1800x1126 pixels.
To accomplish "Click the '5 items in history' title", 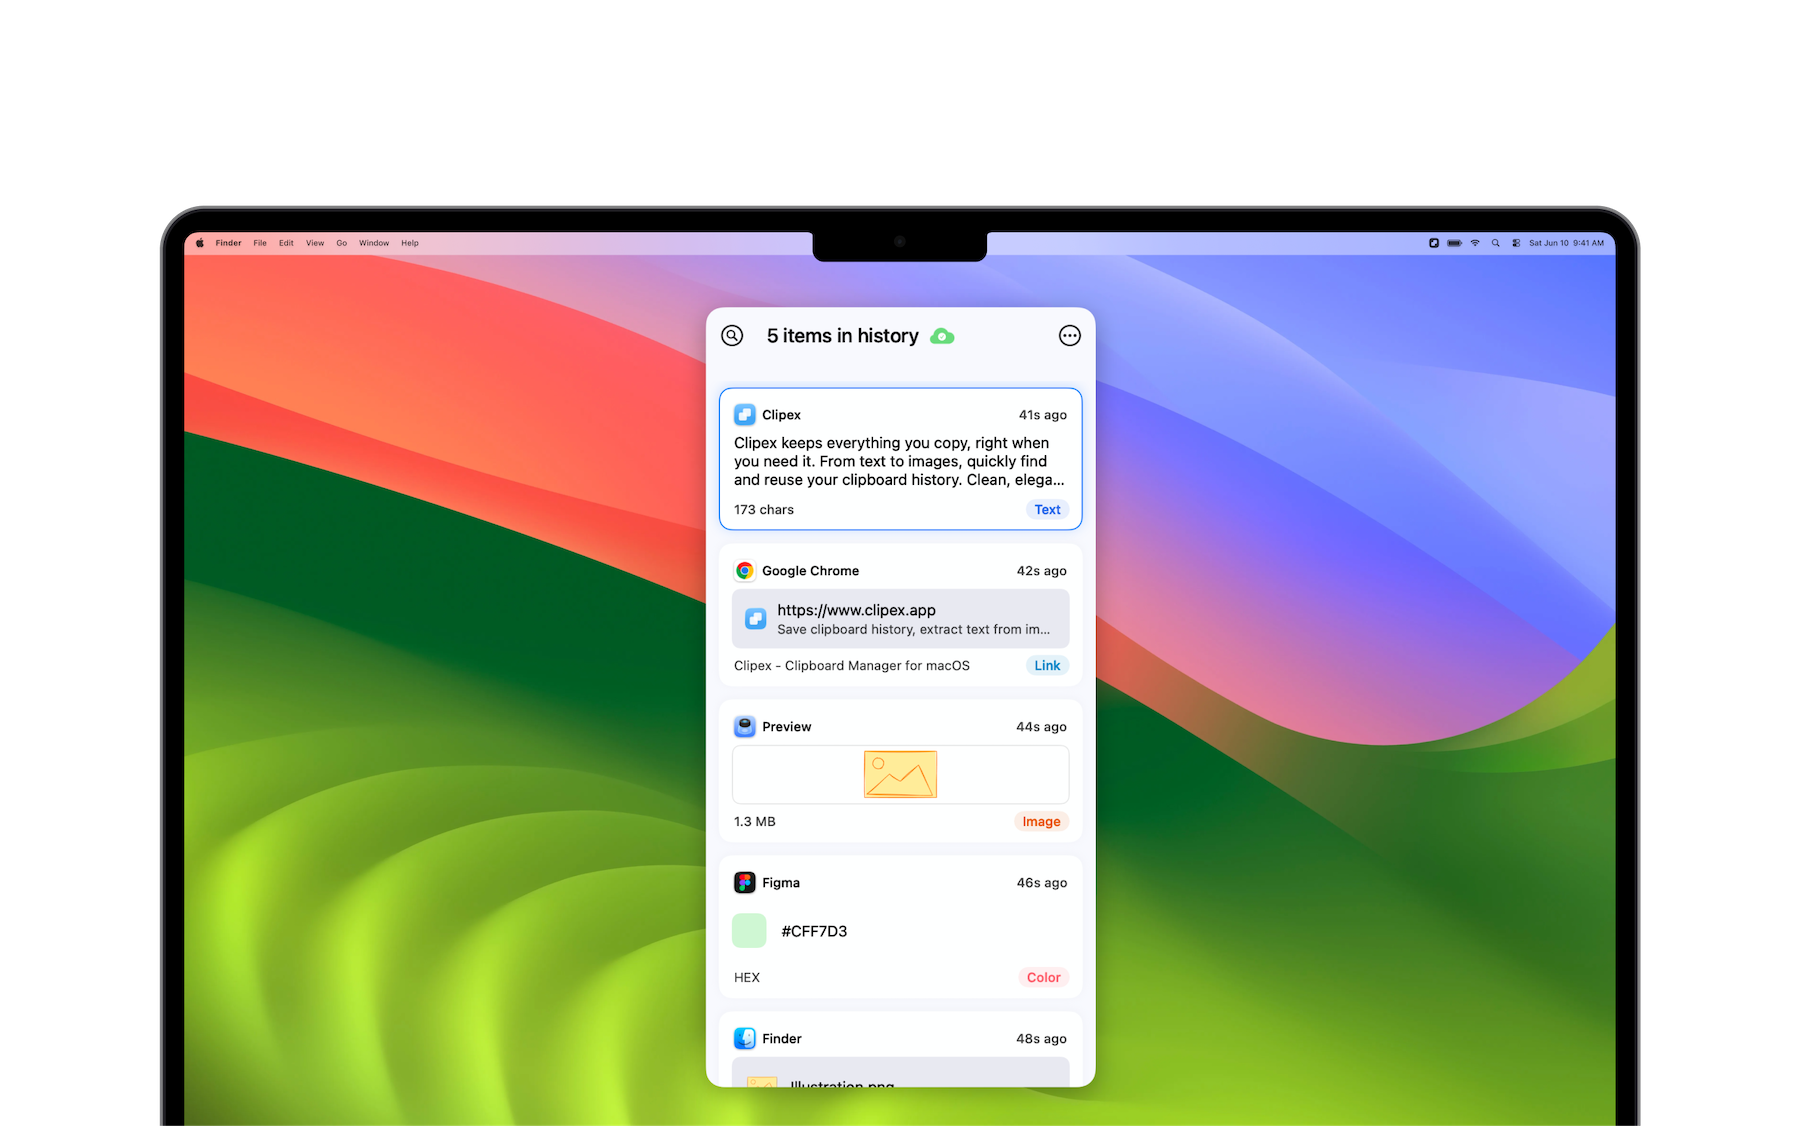I will click(x=842, y=336).
